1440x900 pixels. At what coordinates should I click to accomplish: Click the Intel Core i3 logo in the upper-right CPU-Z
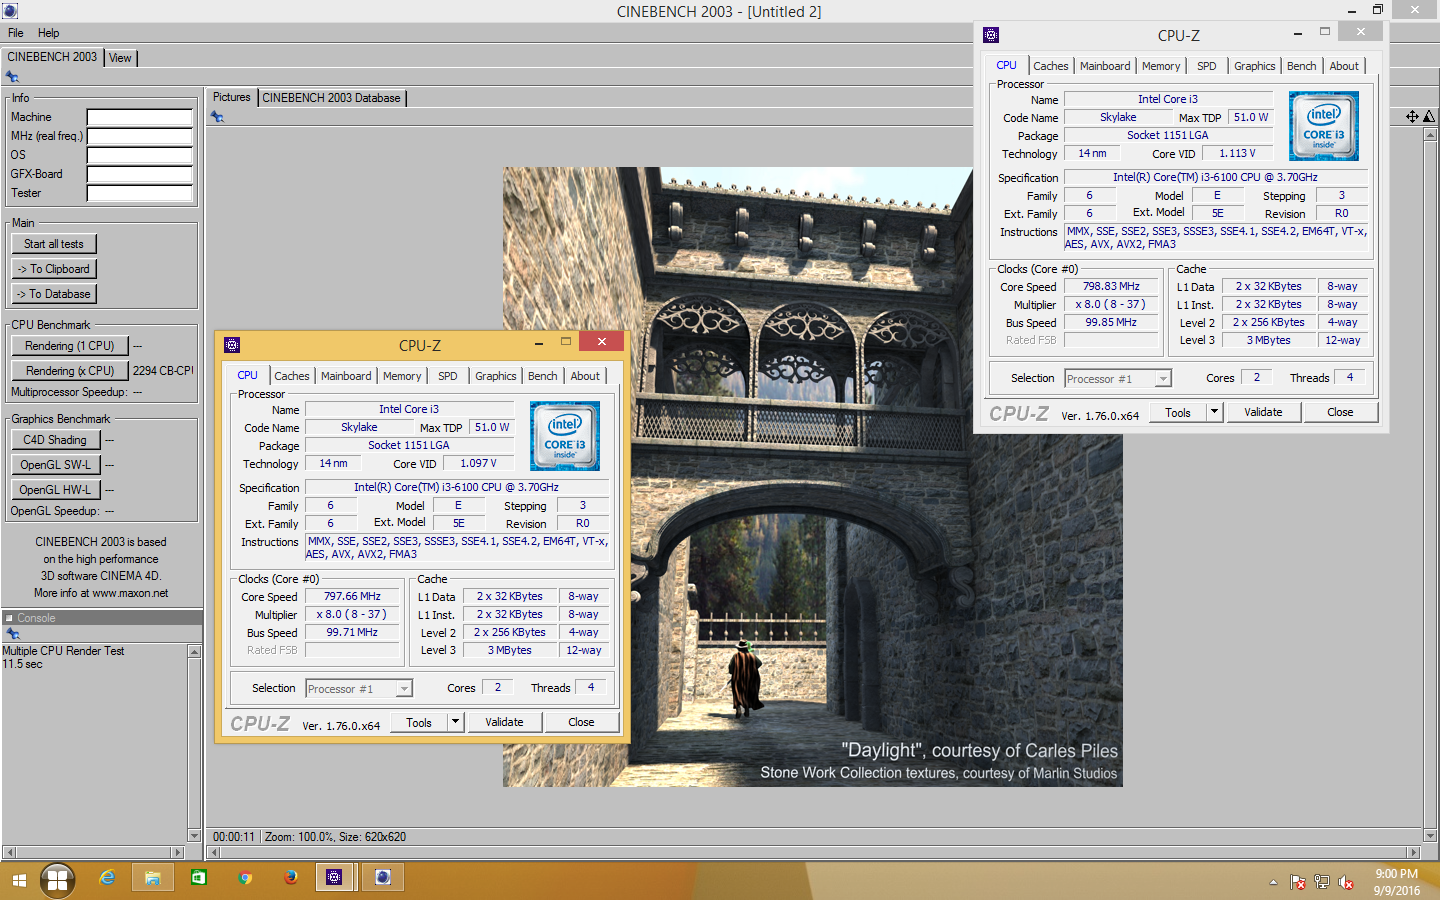point(1323,126)
